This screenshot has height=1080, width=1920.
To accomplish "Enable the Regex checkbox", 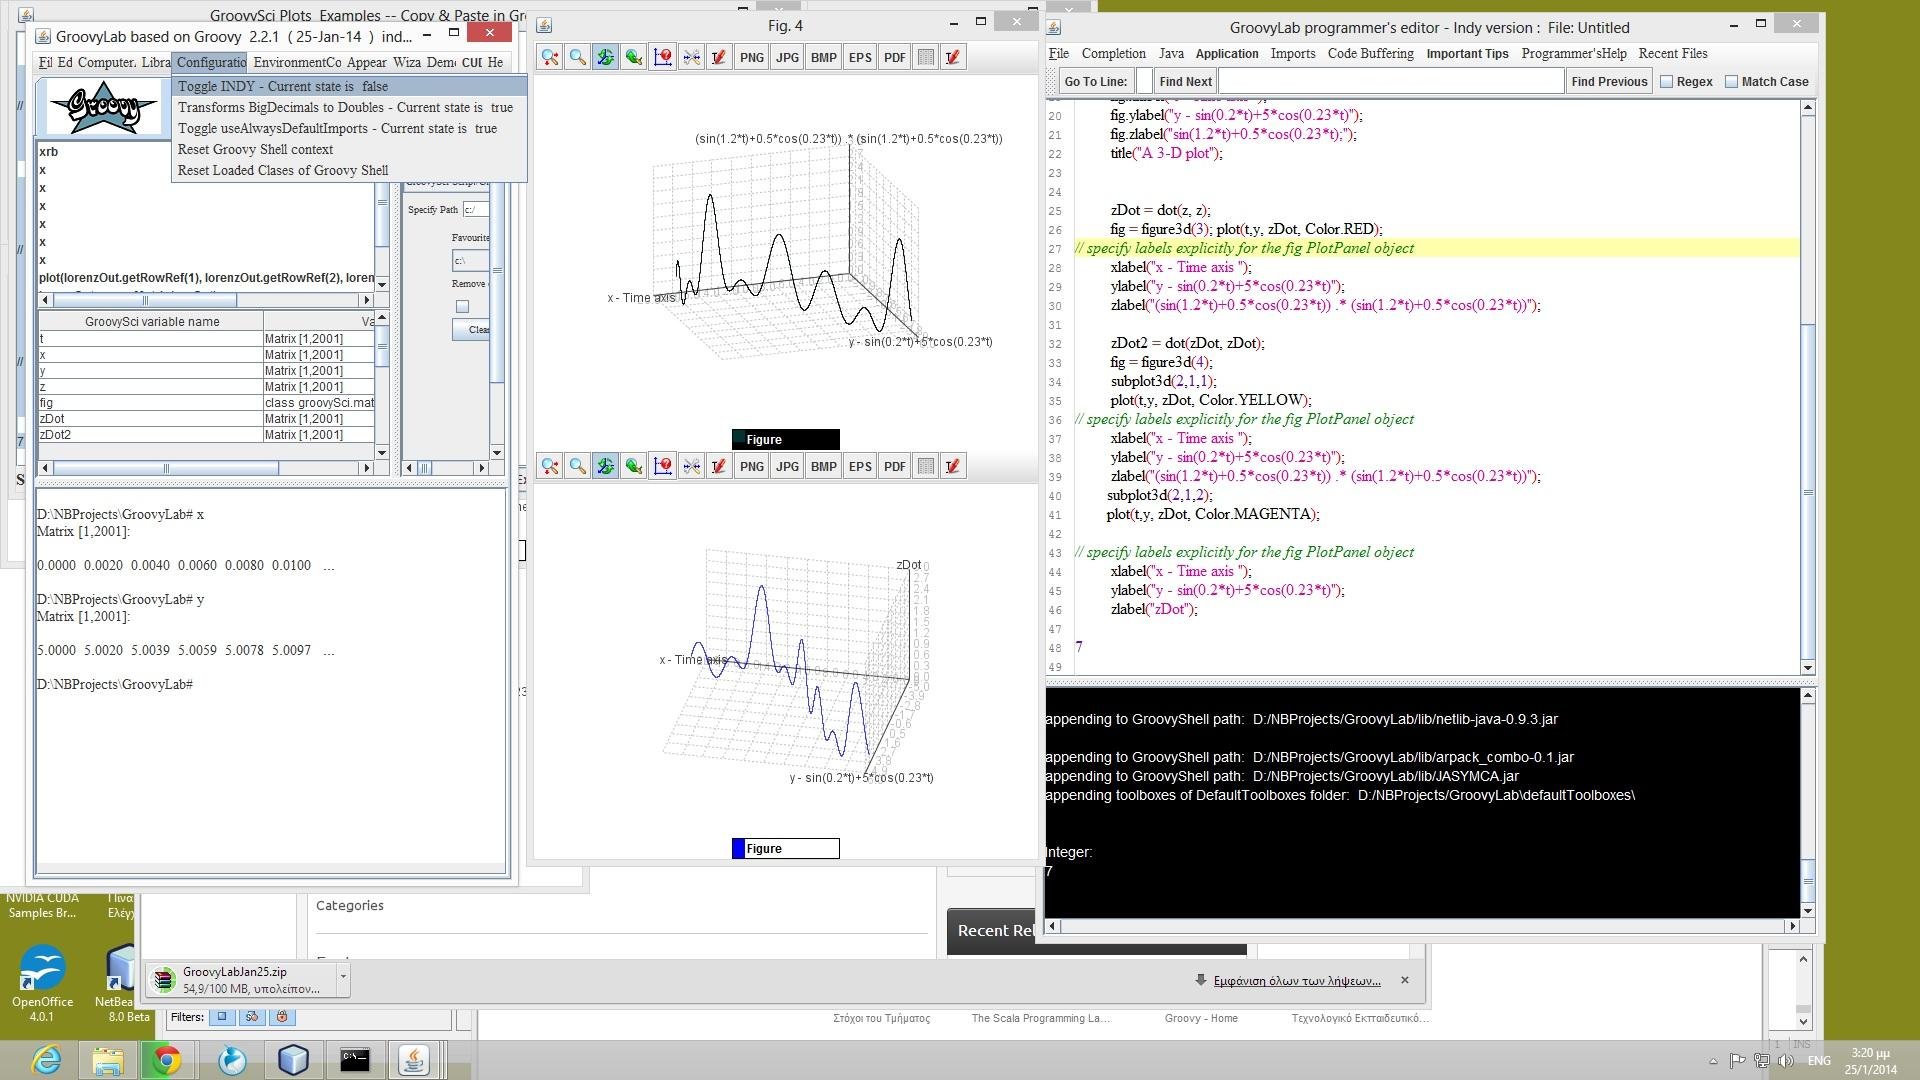I will [x=1667, y=82].
